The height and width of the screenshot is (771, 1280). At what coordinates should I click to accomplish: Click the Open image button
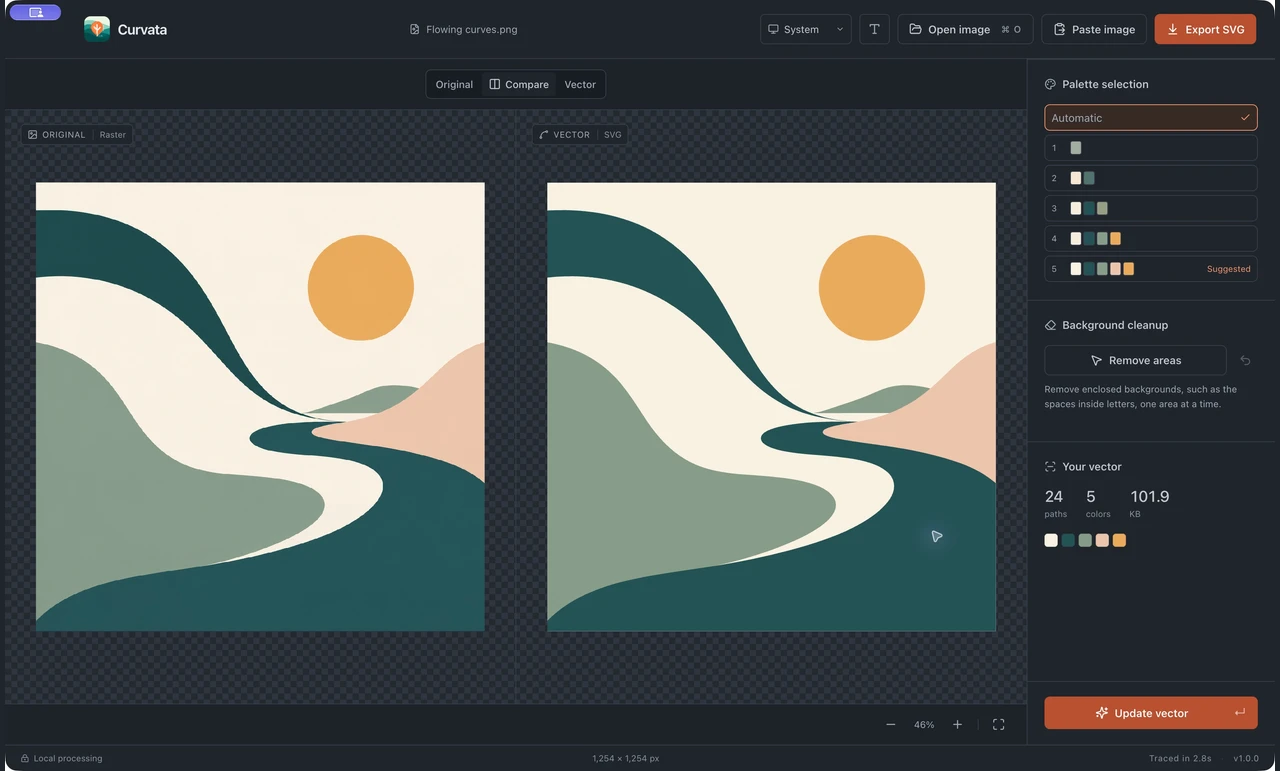(965, 29)
